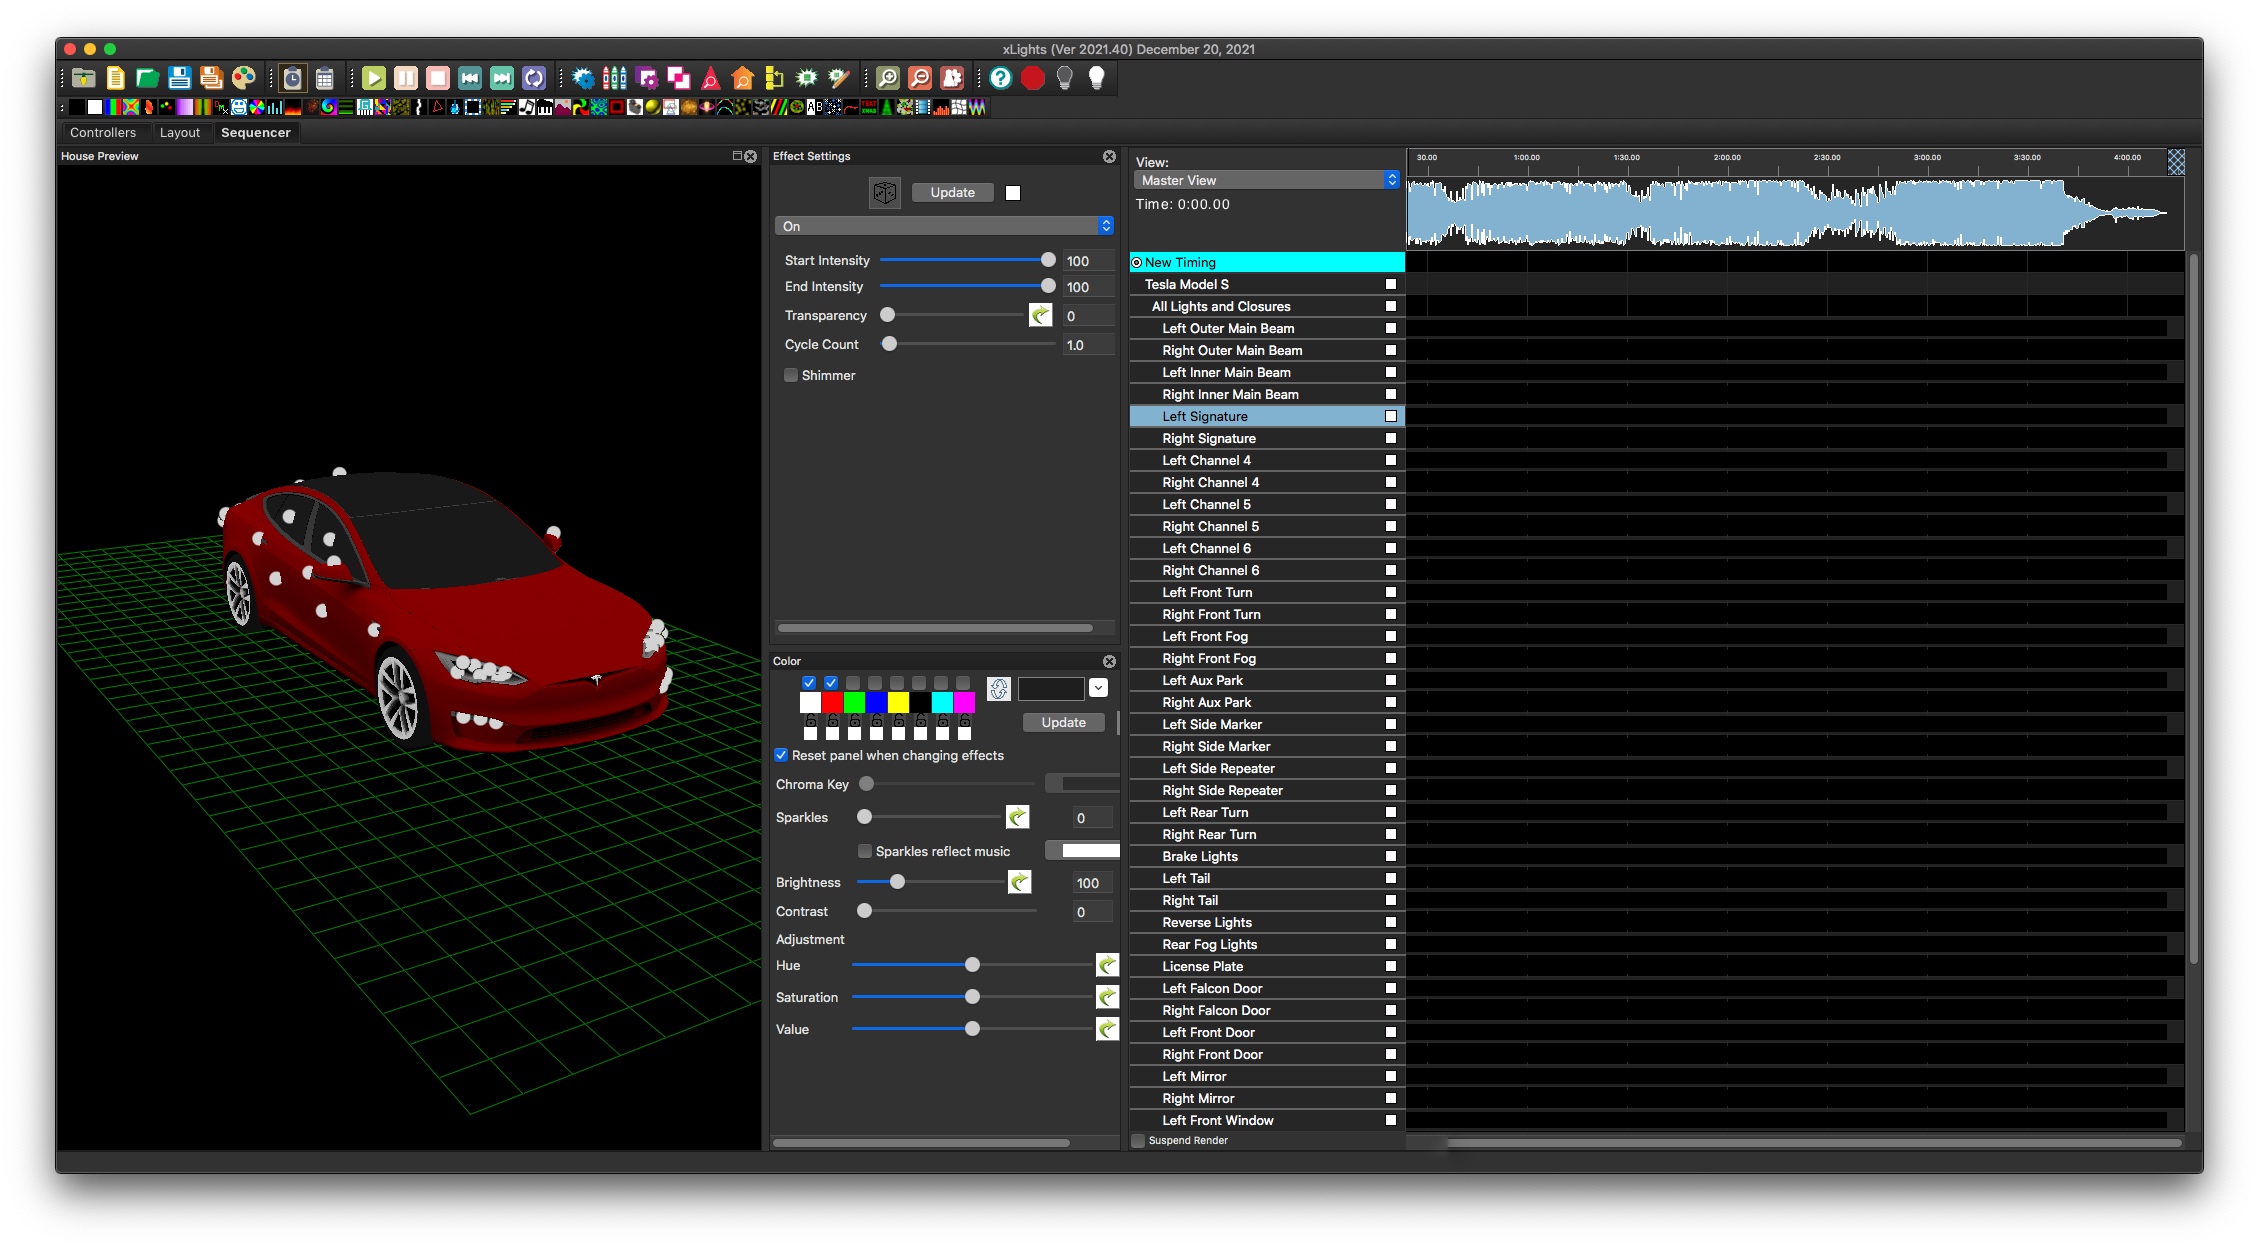2259x1247 pixels.
Task: Close the House Preview panel
Action: pyautogui.click(x=751, y=157)
